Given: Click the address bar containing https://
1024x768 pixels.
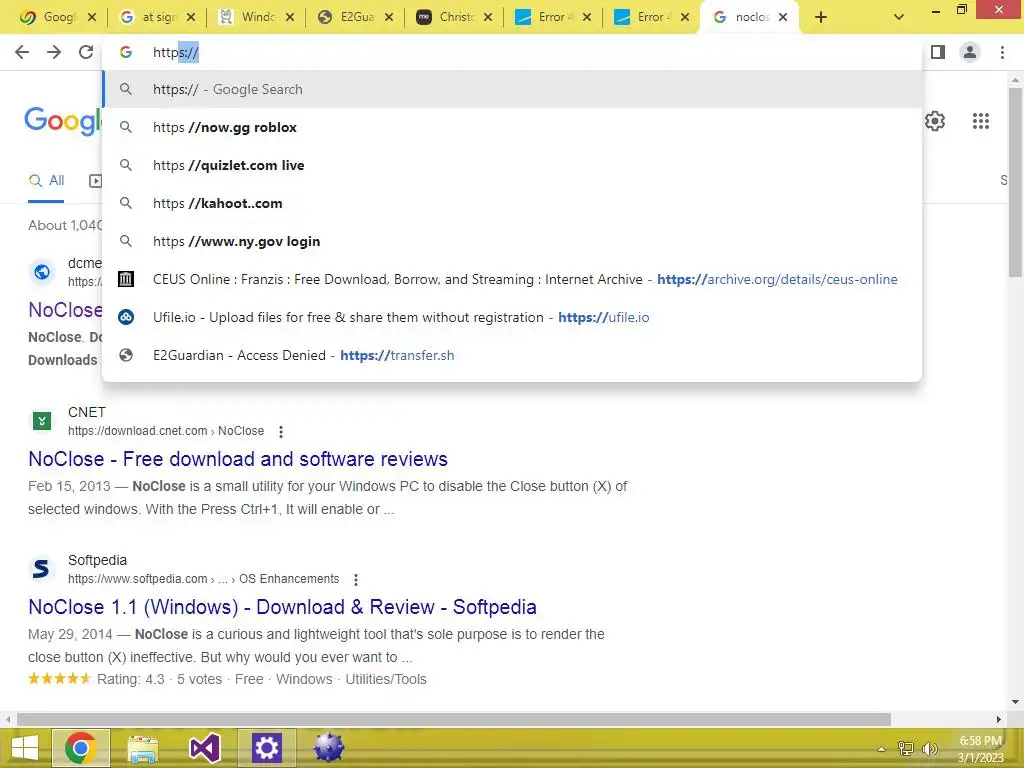Looking at the screenshot, I should click(513, 52).
